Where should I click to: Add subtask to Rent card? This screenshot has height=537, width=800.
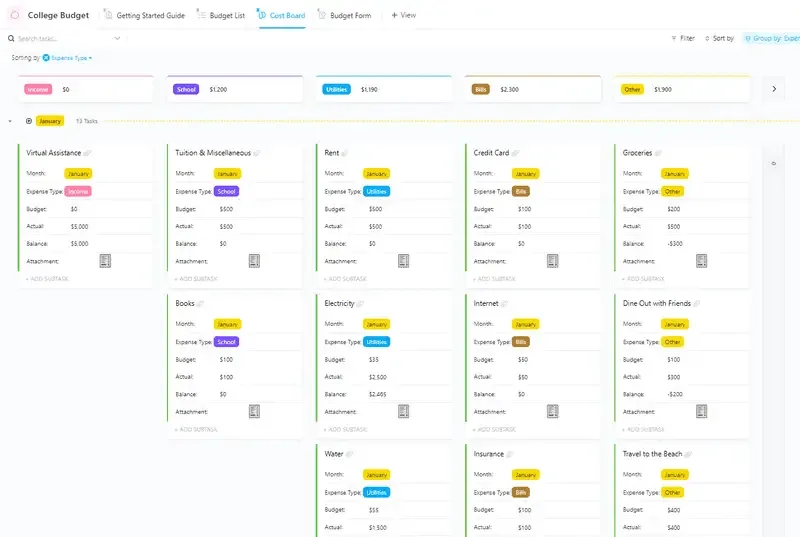(345, 279)
